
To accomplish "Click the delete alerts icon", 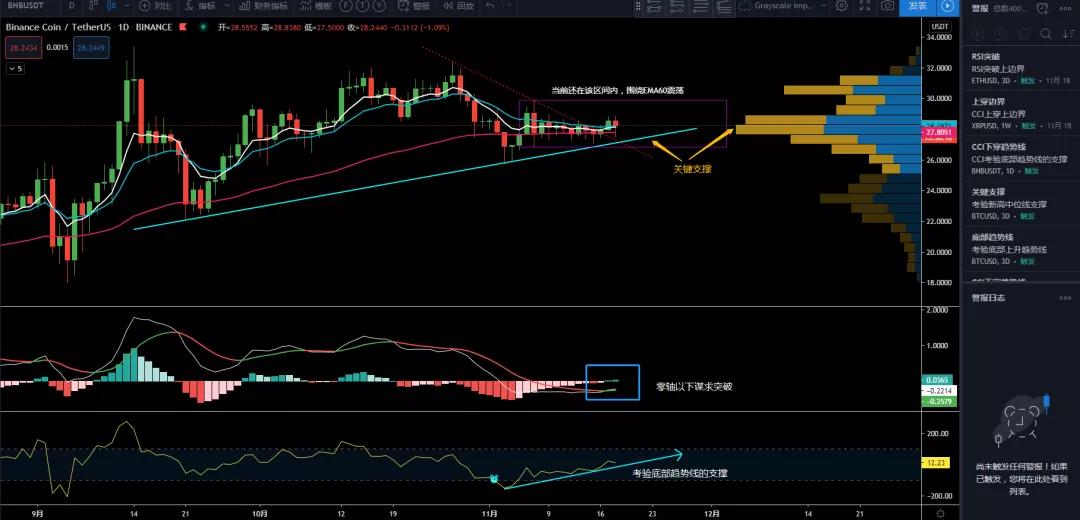I will tap(1024, 34).
